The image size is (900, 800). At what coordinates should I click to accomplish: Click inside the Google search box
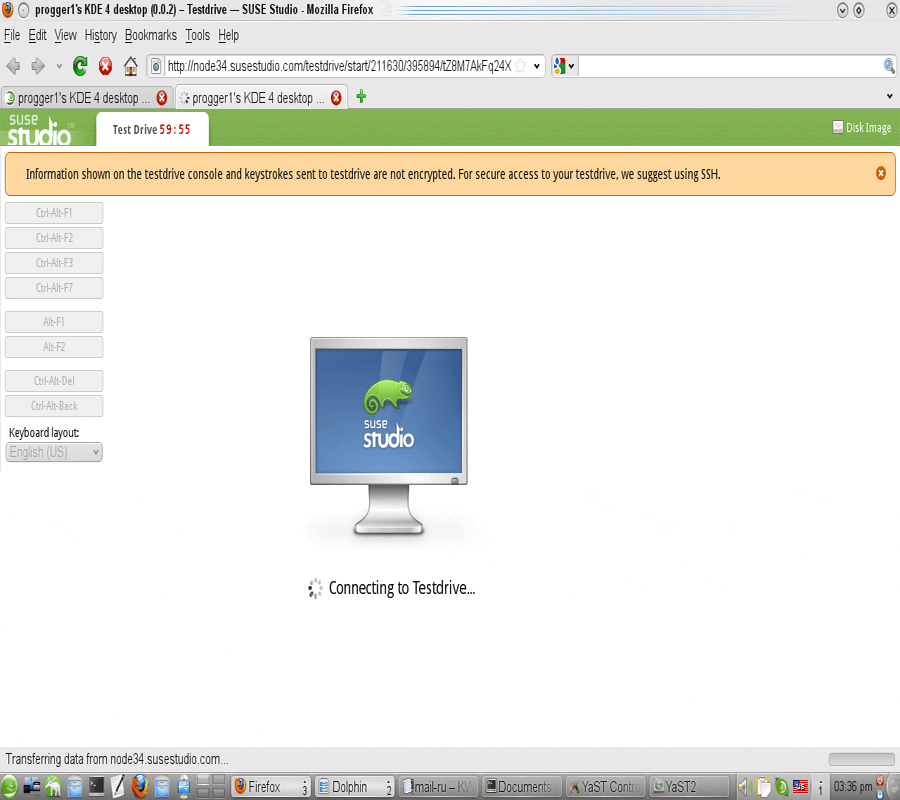coord(730,66)
